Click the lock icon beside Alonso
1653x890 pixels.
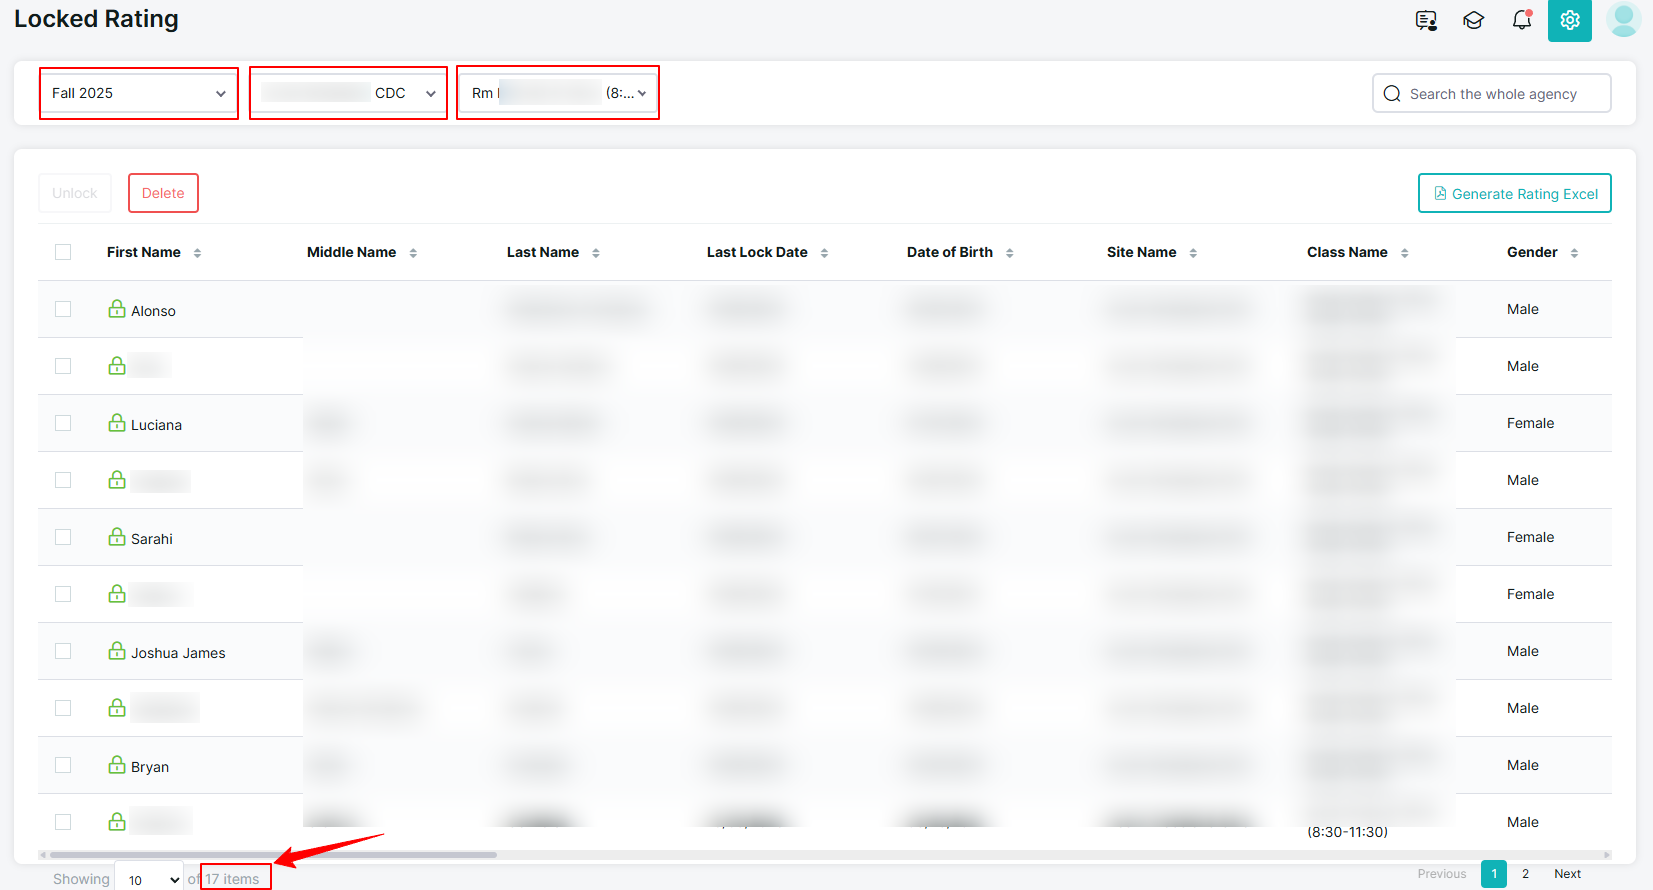pyautogui.click(x=117, y=309)
